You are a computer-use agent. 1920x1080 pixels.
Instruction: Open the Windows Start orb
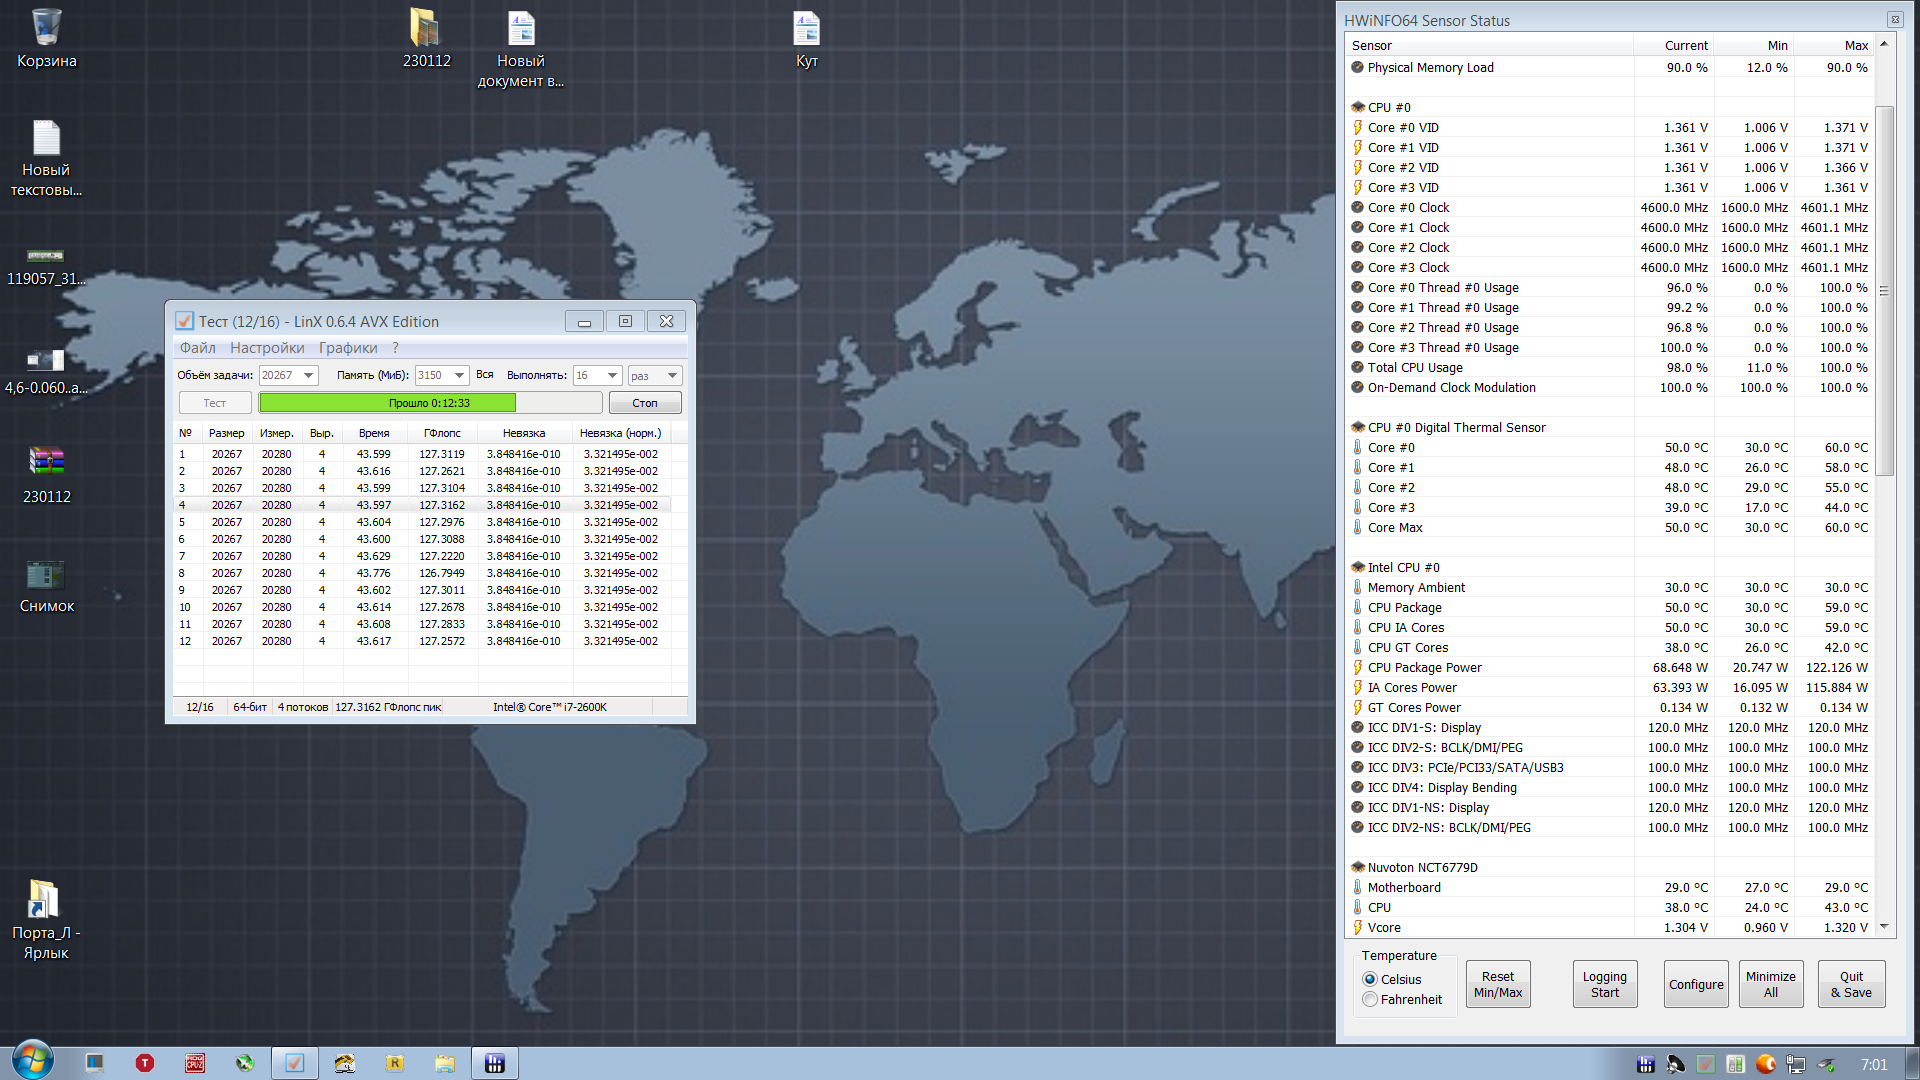pyautogui.click(x=32, y=1061)
